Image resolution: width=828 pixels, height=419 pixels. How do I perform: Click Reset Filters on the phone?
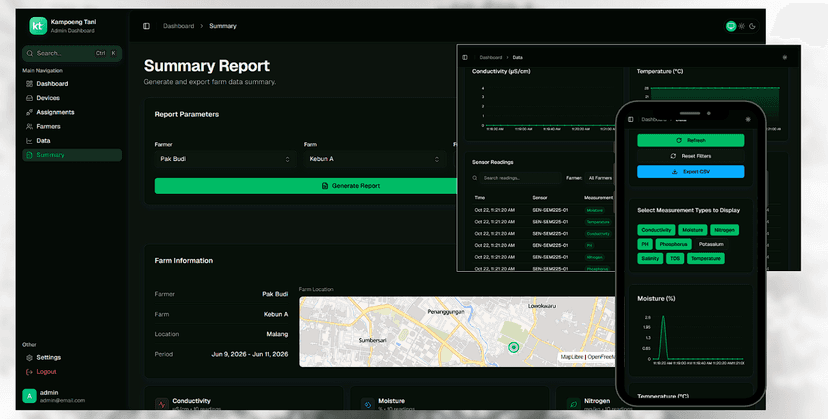691,156
